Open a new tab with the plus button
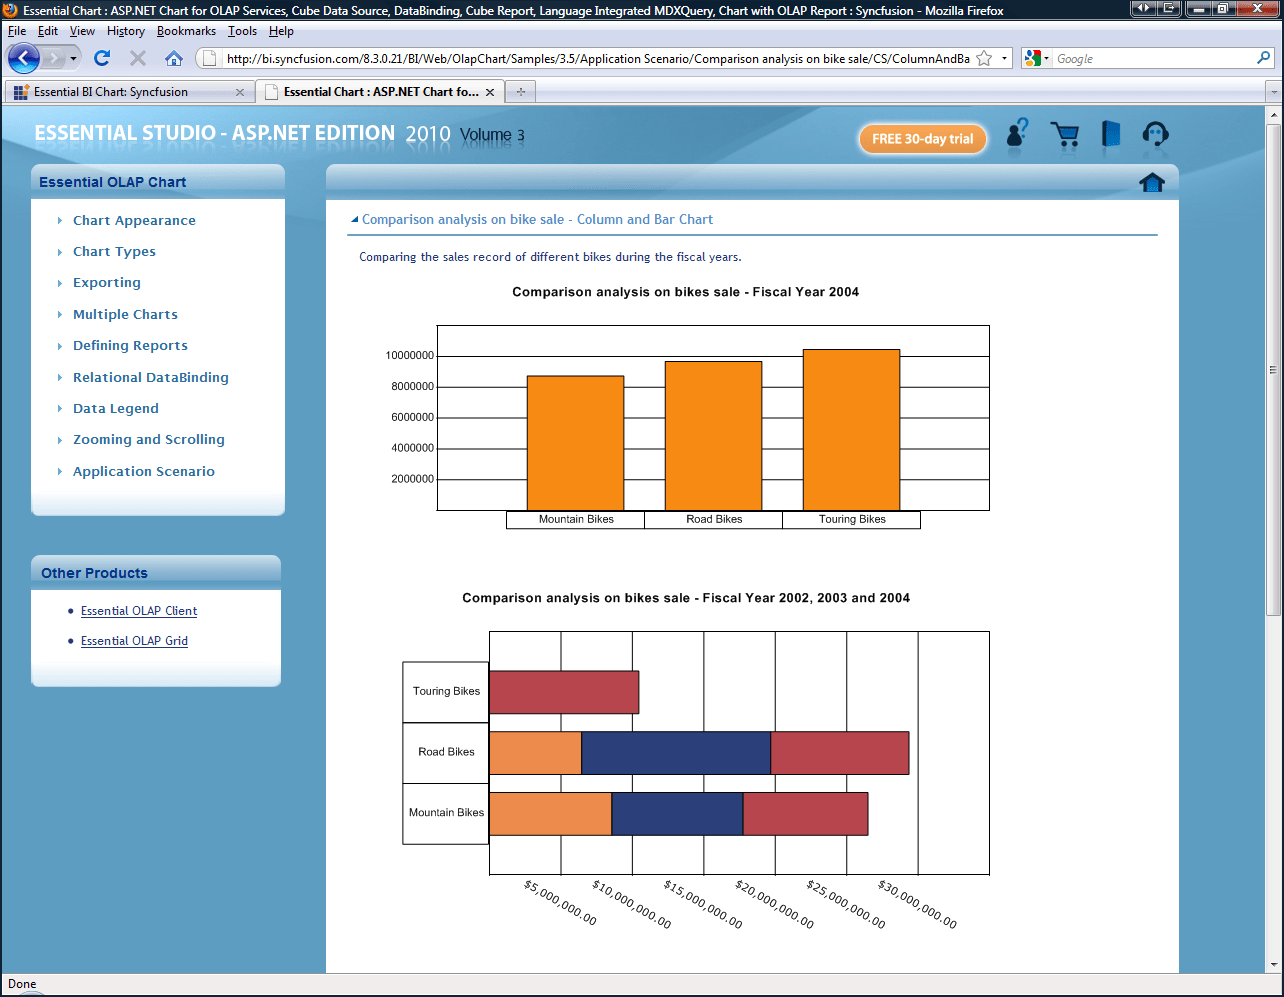1284x997 pixels. point(519,90)
